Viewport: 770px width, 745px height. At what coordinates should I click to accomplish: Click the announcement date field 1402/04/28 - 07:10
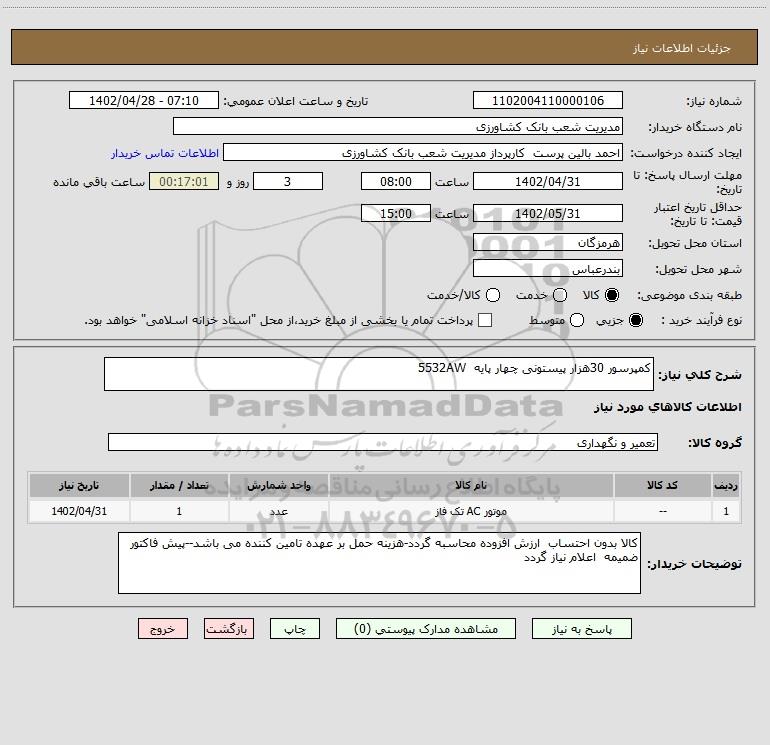[x=143, y=100]
